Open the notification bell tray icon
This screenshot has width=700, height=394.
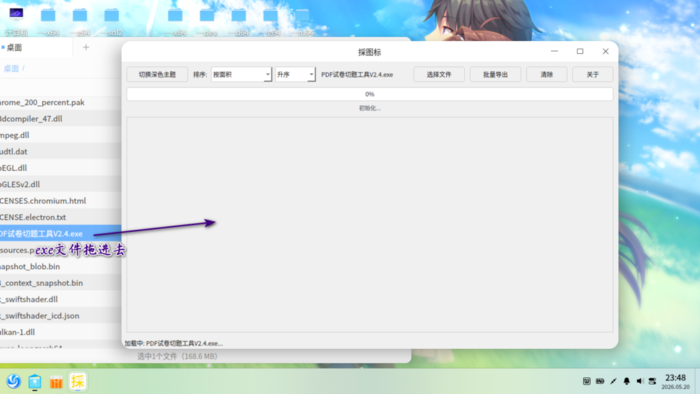(627, 381)
